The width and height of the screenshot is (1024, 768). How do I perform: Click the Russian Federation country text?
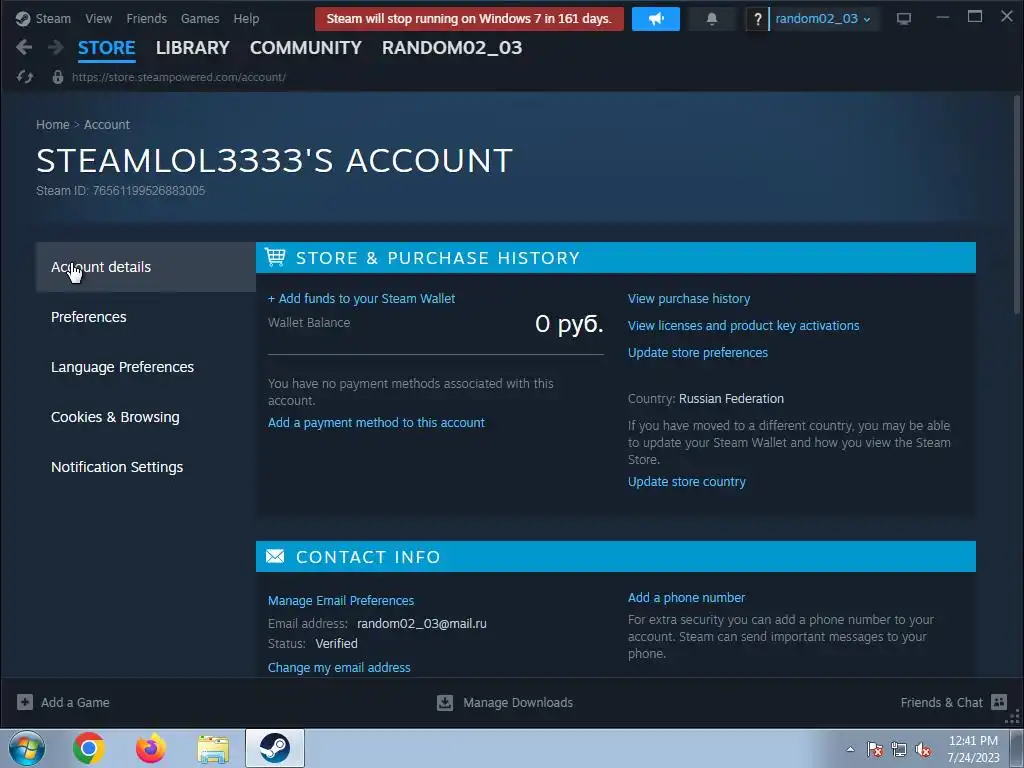(731, 398)
